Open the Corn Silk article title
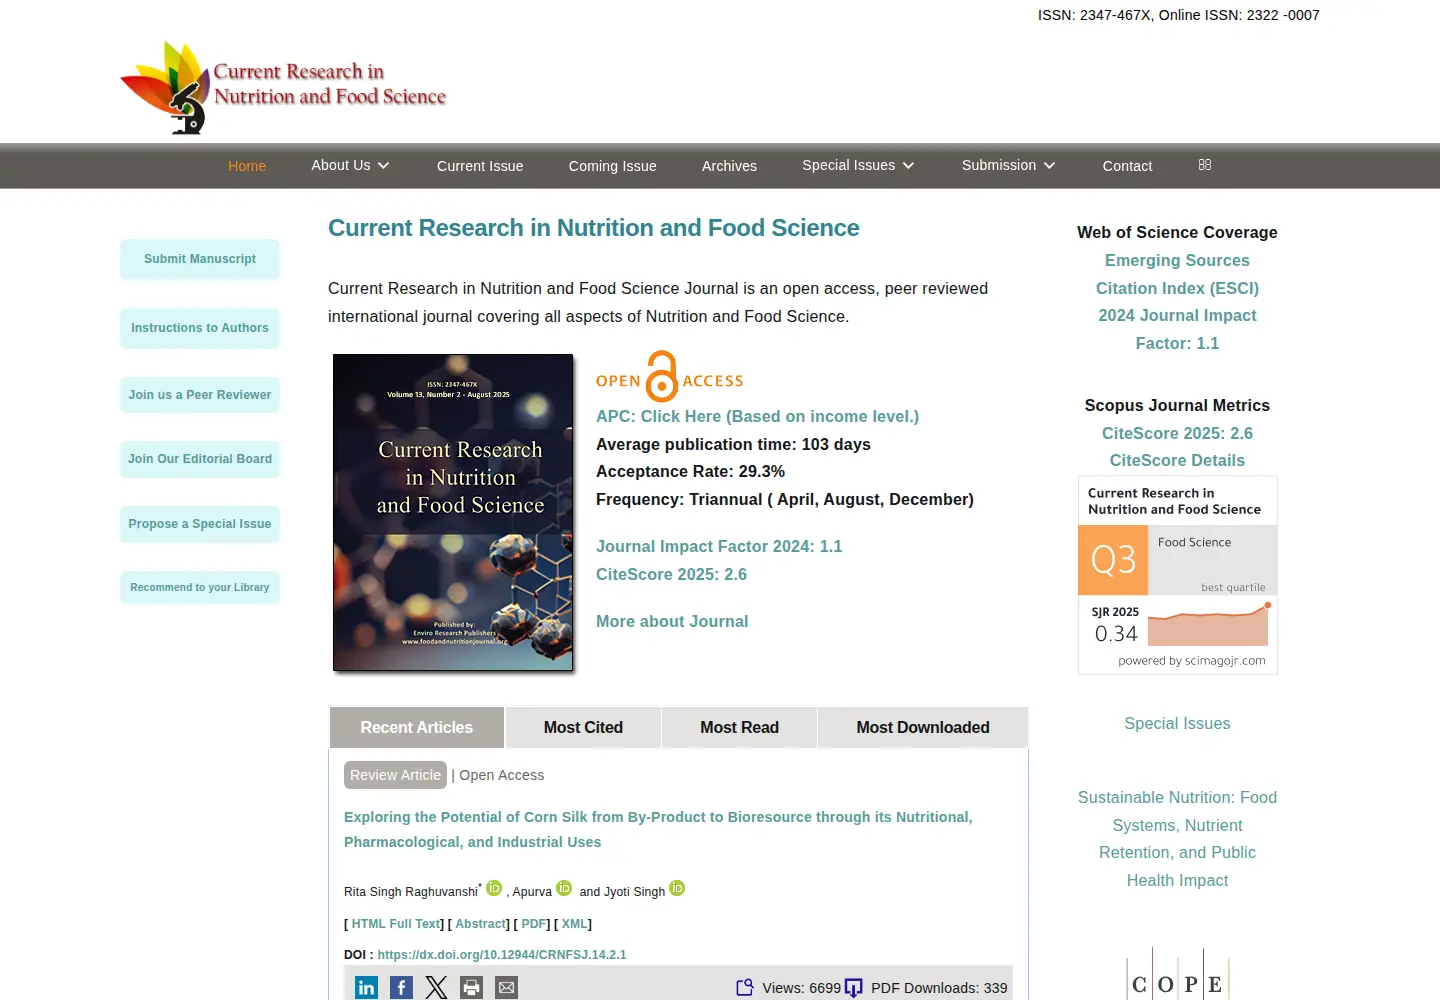Screen dimensions: 1440x1000 click(x=658, y=829)
